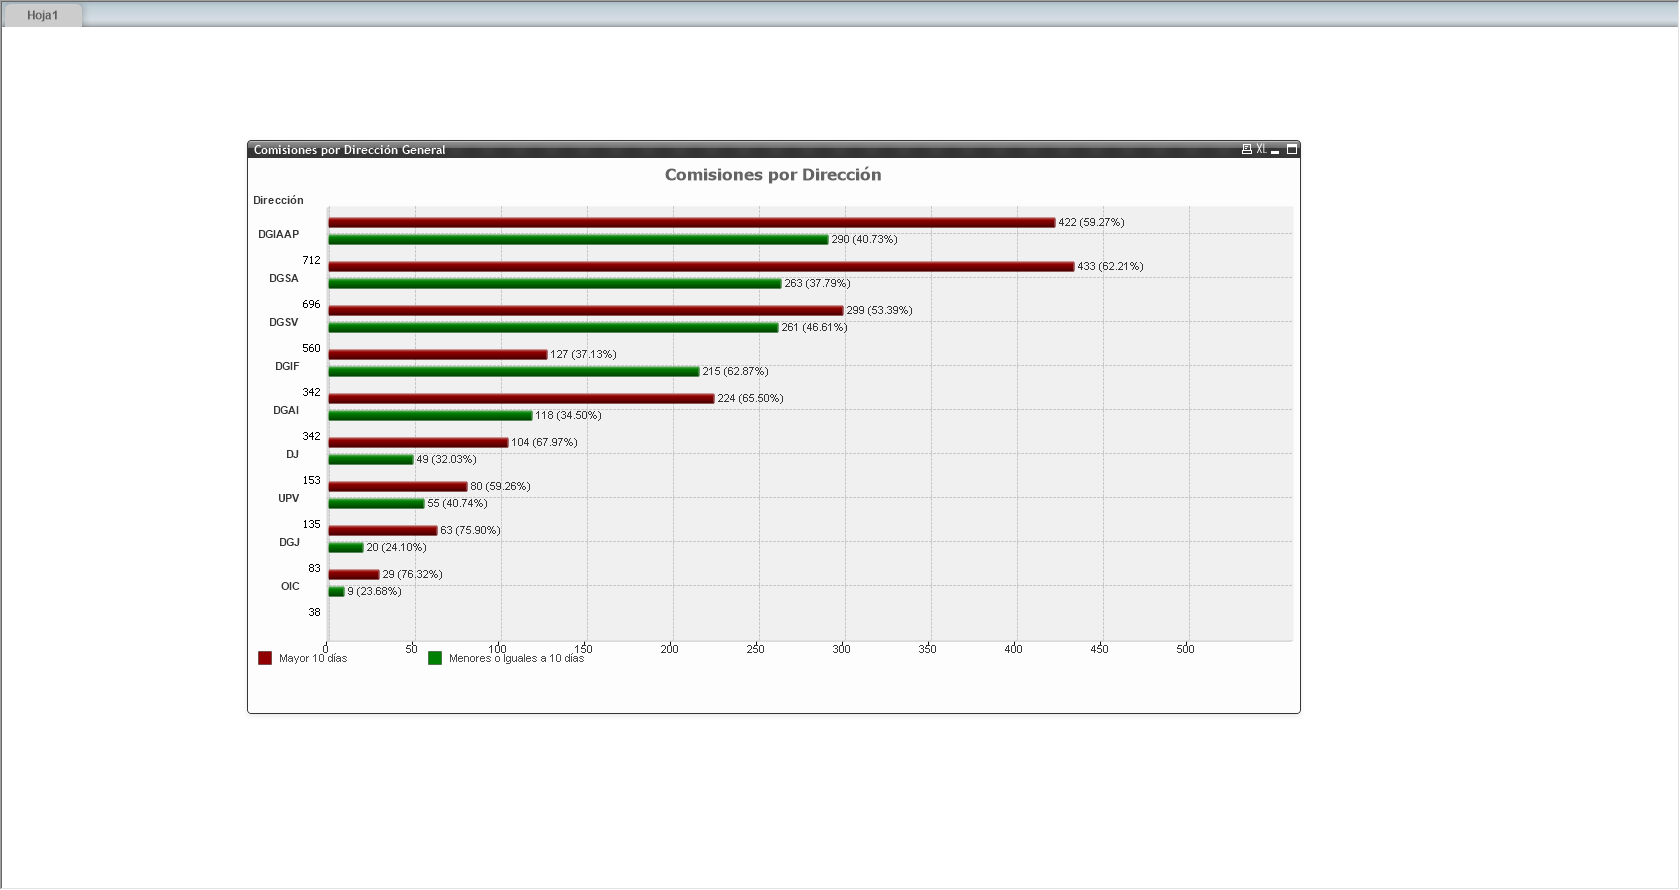Click the x-axis tick label 500
Screen dimensions: 1680x890
[x=1185, y=649]
